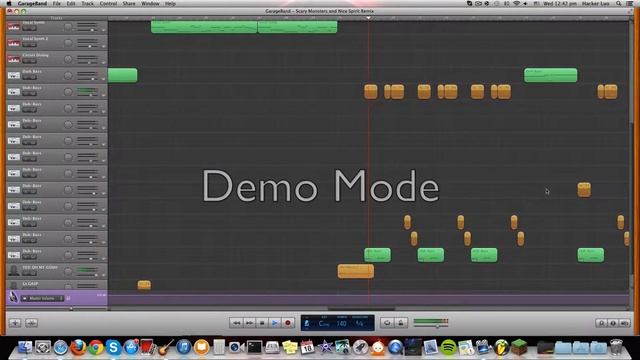The image size is (640, 360).
Task: Open the Share menu
Action: click(x=129, y=3)
